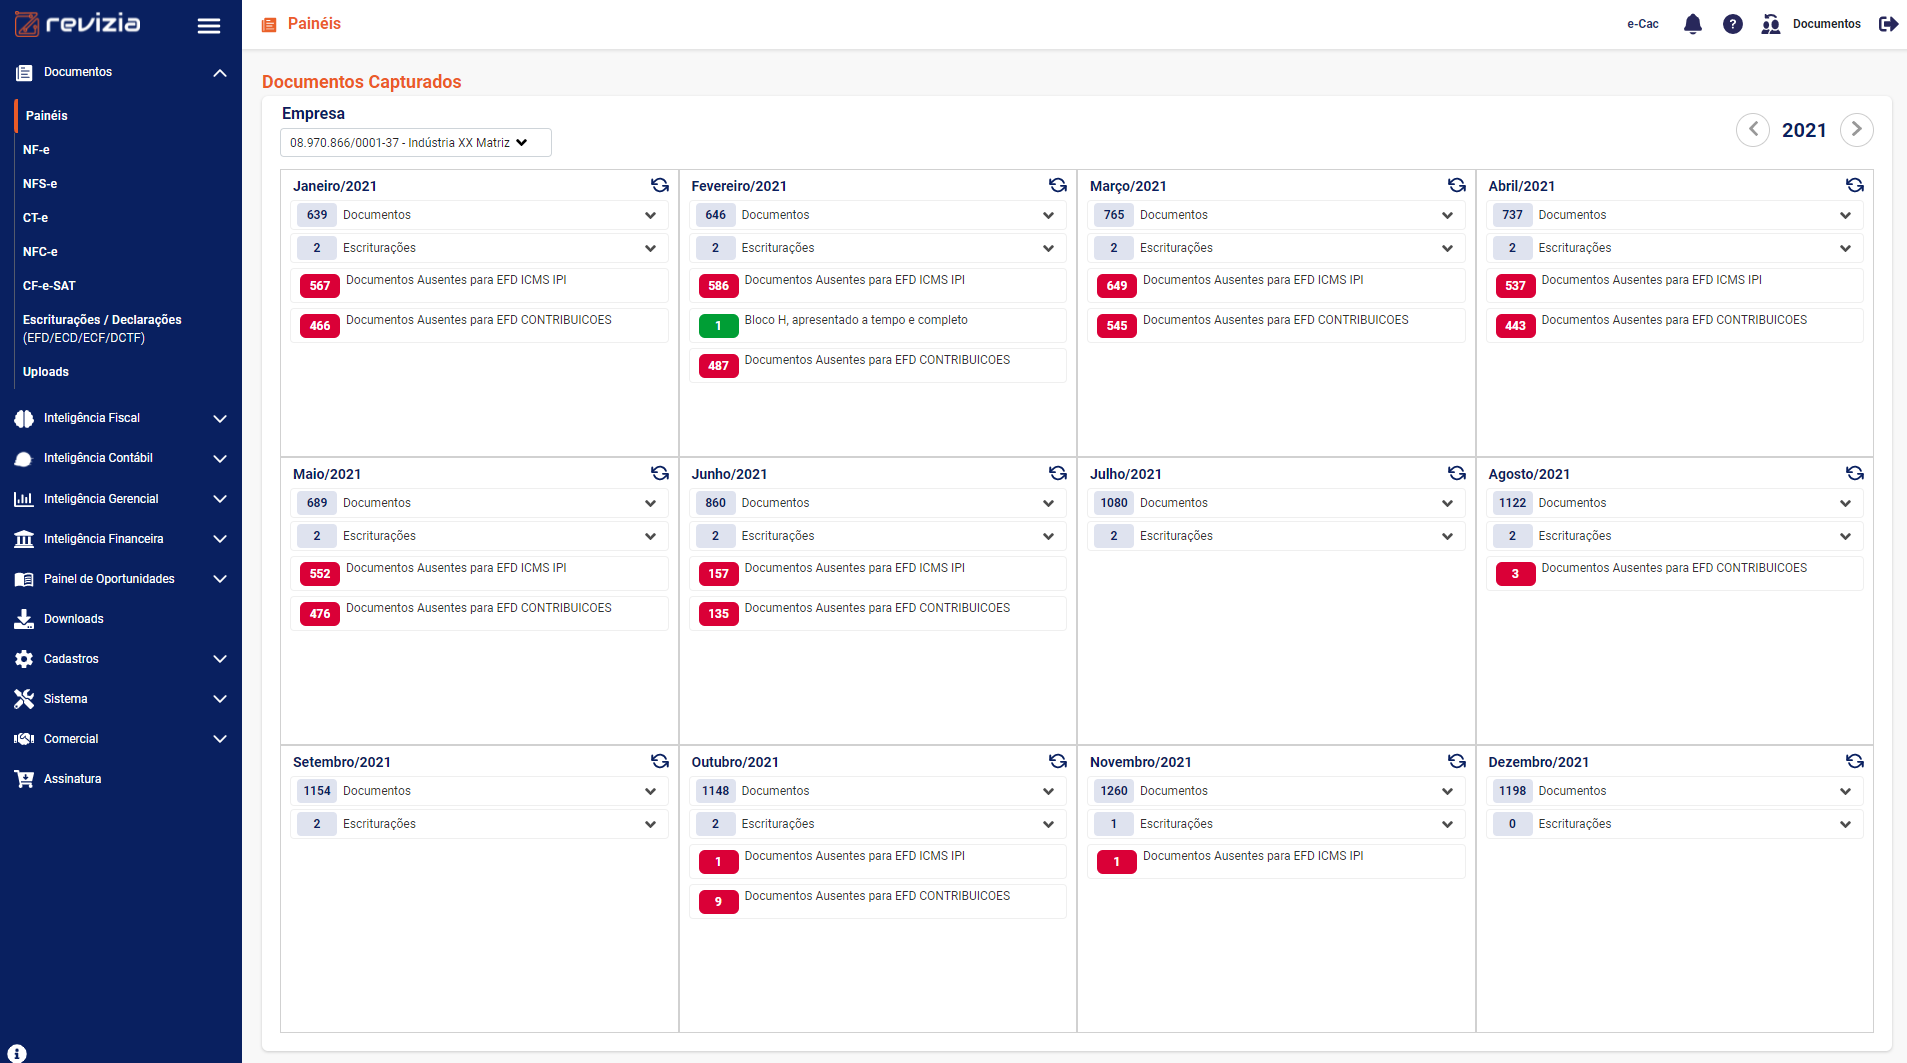The height and width of the screenshot is (1063, 1907).
Task: Refresh the Julho/2021 panel
Action: tap(1457, 473)
